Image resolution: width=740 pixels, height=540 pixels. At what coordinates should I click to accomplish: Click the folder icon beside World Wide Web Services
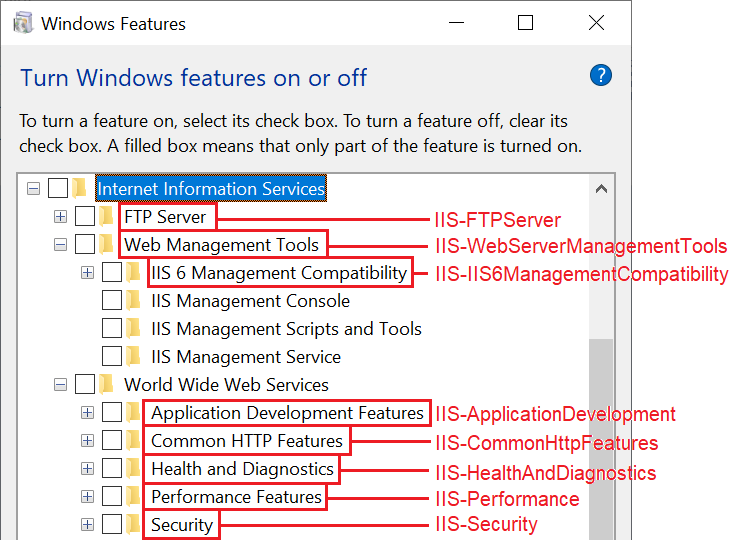(107, 384)
